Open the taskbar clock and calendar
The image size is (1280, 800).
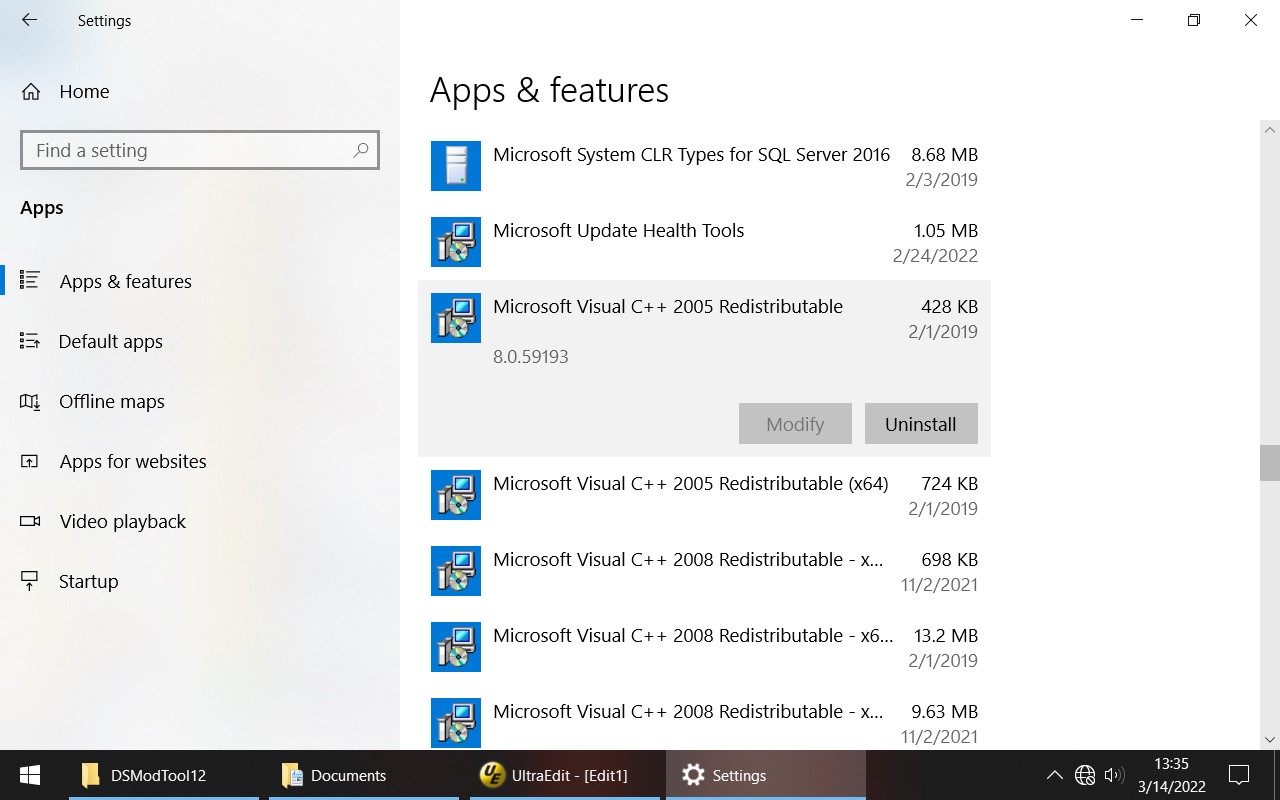click(1171, 775)
